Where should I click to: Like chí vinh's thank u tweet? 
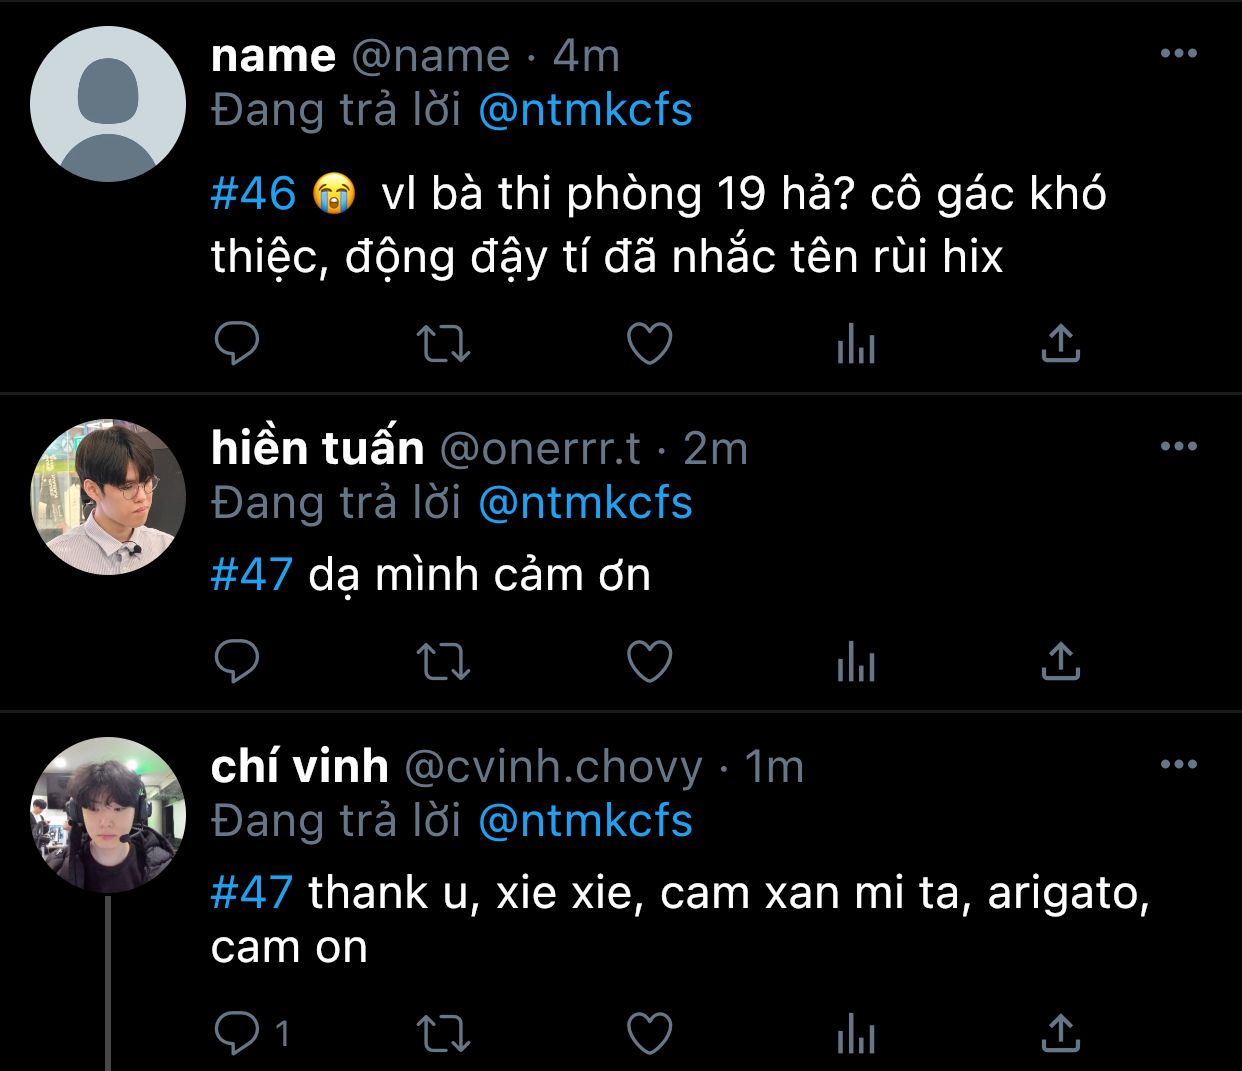[x=649, y=1033]
